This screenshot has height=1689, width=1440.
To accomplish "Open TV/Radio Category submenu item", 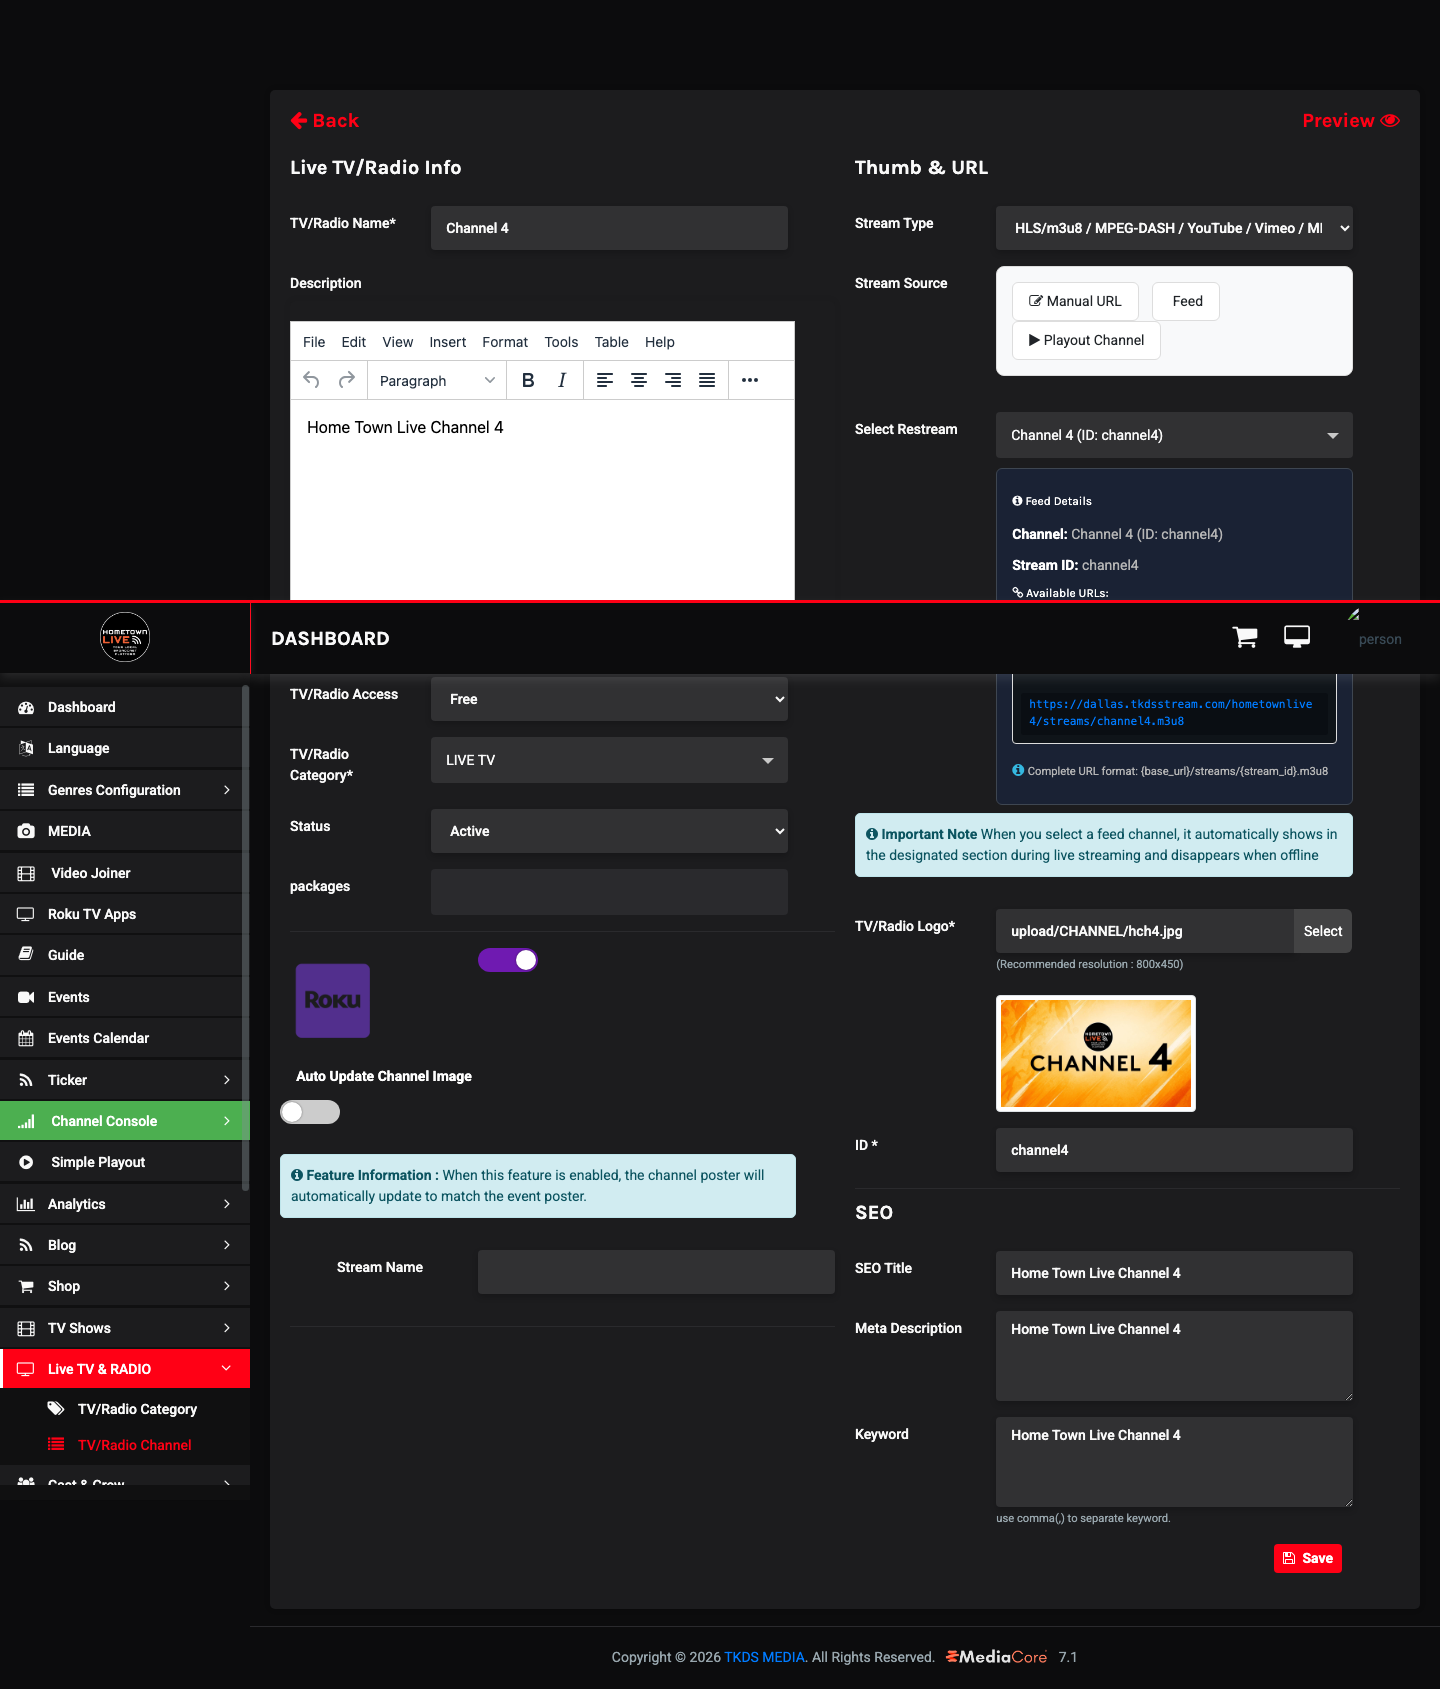I will pos(137,1409).
